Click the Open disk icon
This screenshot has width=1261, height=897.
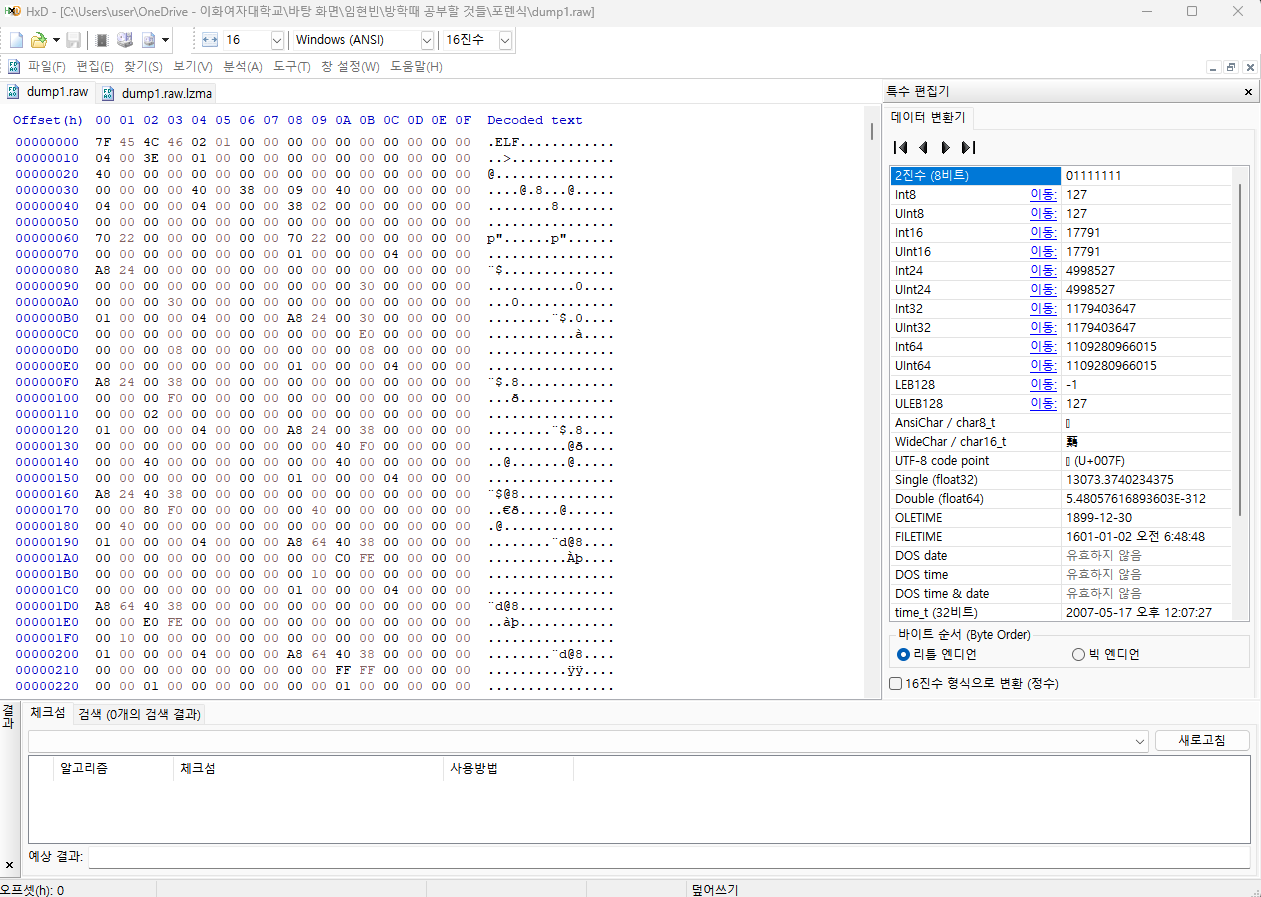[x=125, y=40]
